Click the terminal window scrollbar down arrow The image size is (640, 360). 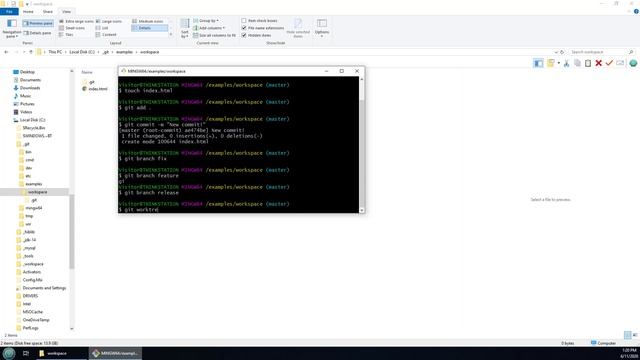click(362, 210)
